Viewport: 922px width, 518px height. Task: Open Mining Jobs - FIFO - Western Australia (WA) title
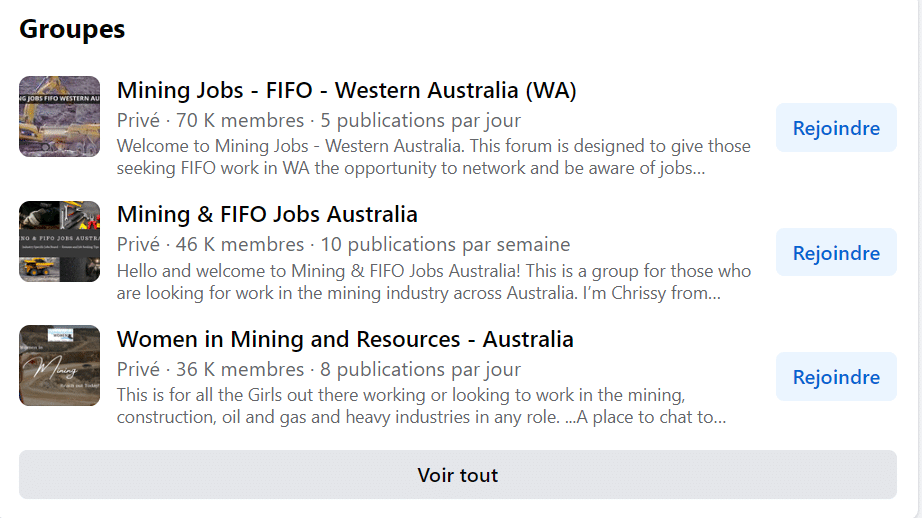point(346,91)
